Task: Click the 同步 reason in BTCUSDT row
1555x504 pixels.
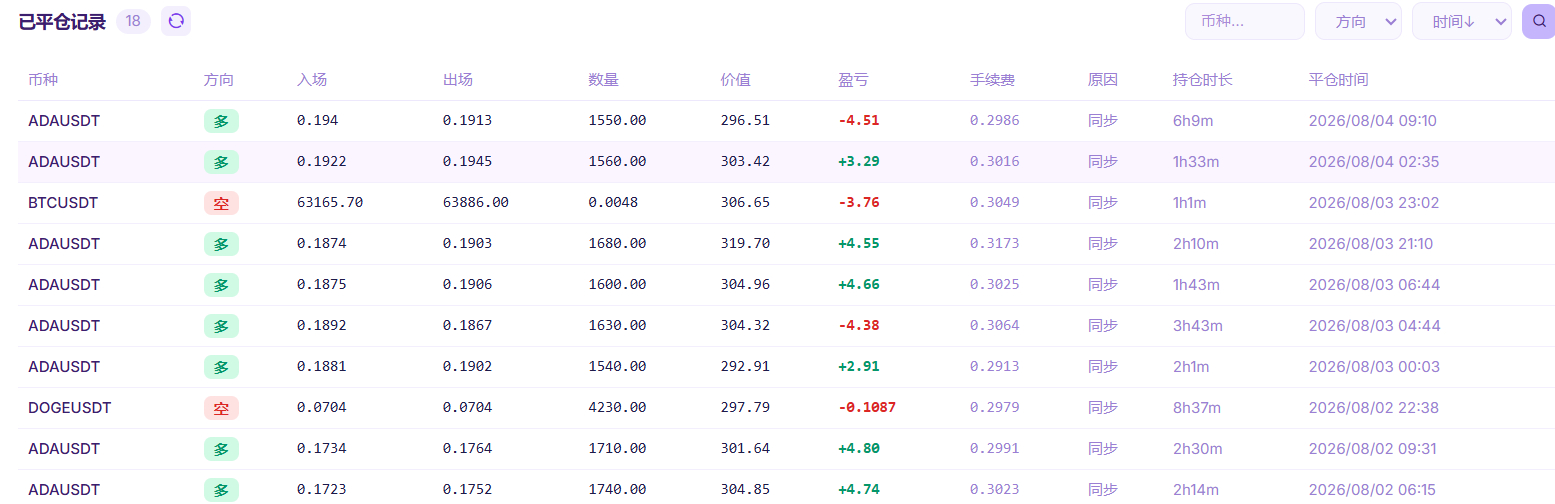Action: [1103, 203]
